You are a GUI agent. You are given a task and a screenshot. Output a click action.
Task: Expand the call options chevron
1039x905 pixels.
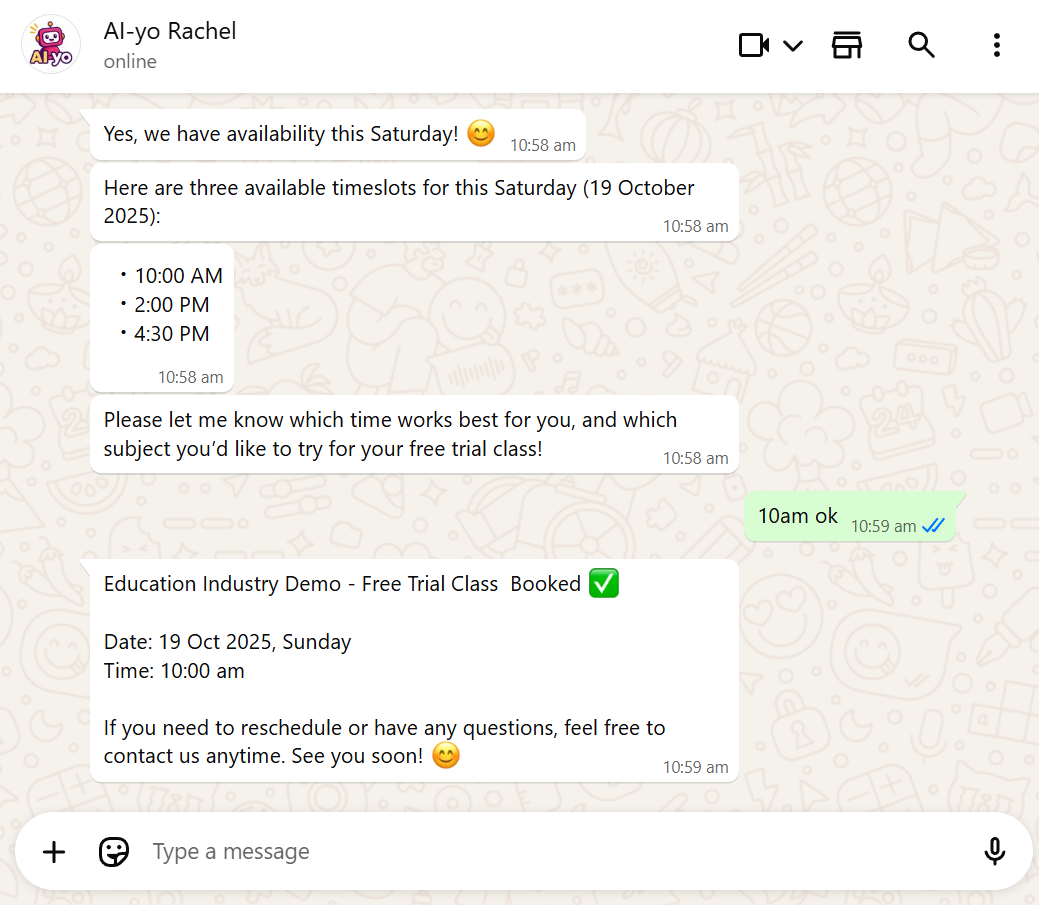click(x=793, y=46)
